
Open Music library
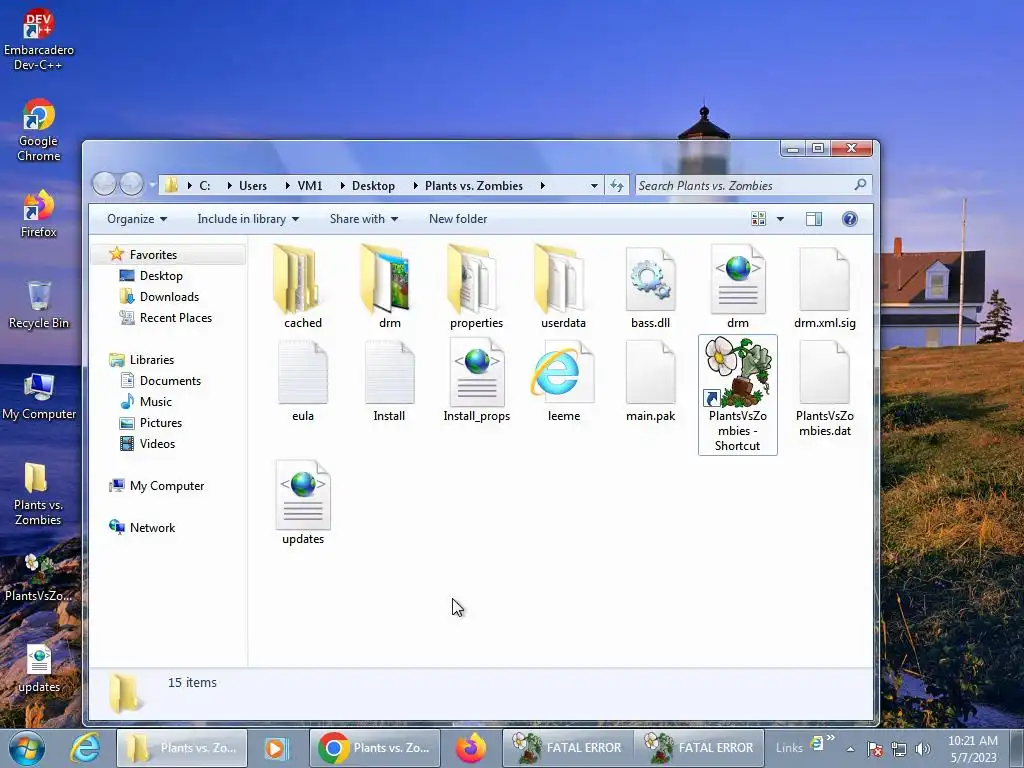[155, 402]
